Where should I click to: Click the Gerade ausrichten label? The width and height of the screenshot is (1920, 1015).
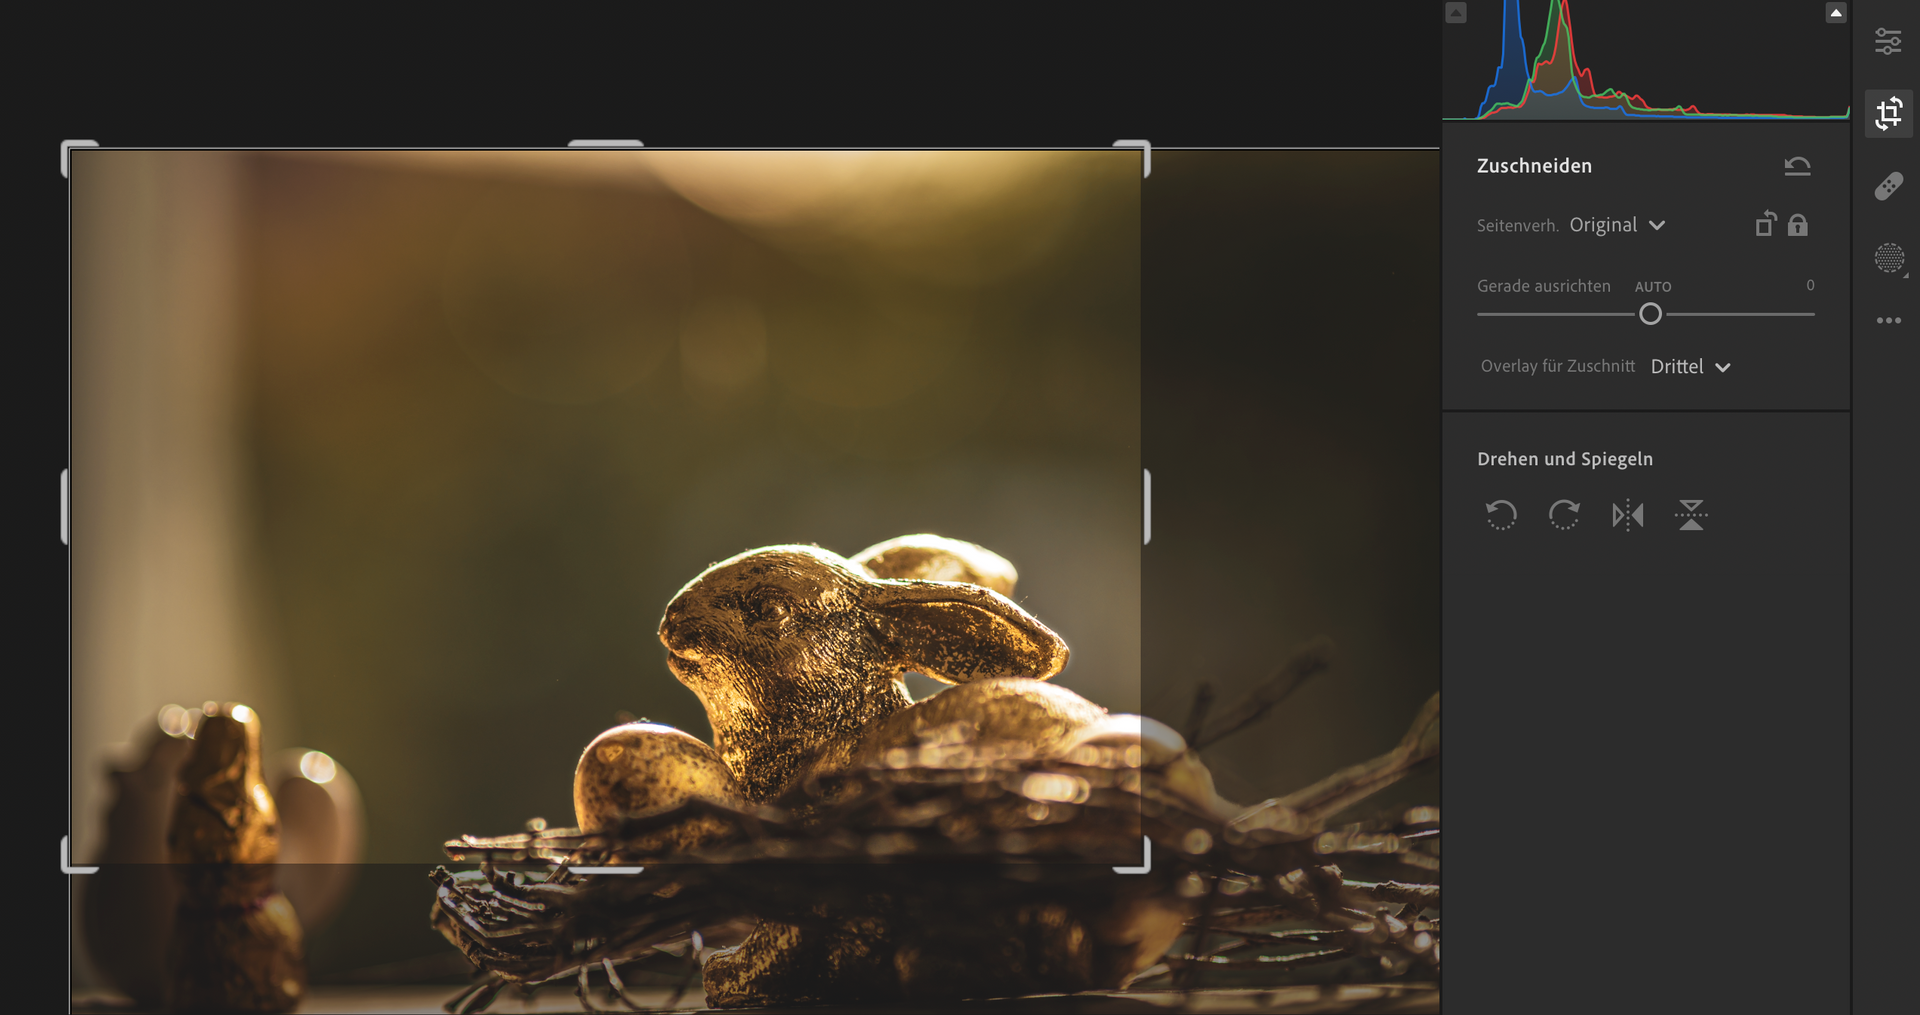coord(1544,286)
